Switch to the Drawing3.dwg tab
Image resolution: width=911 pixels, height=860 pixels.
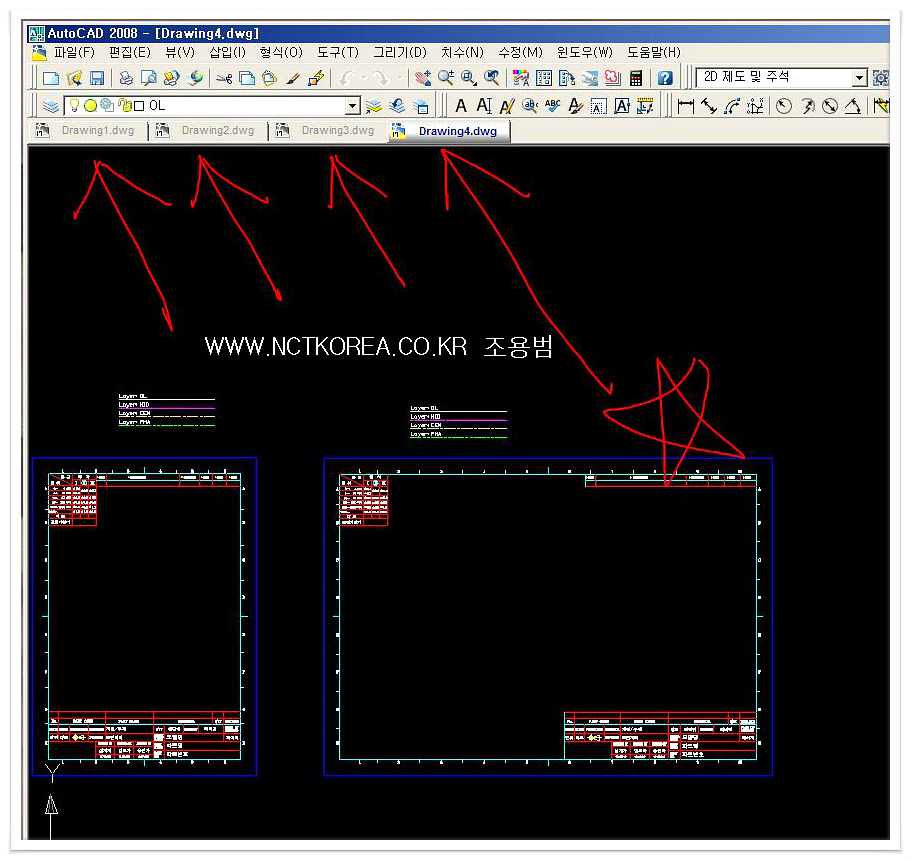(x=327, y=131)
